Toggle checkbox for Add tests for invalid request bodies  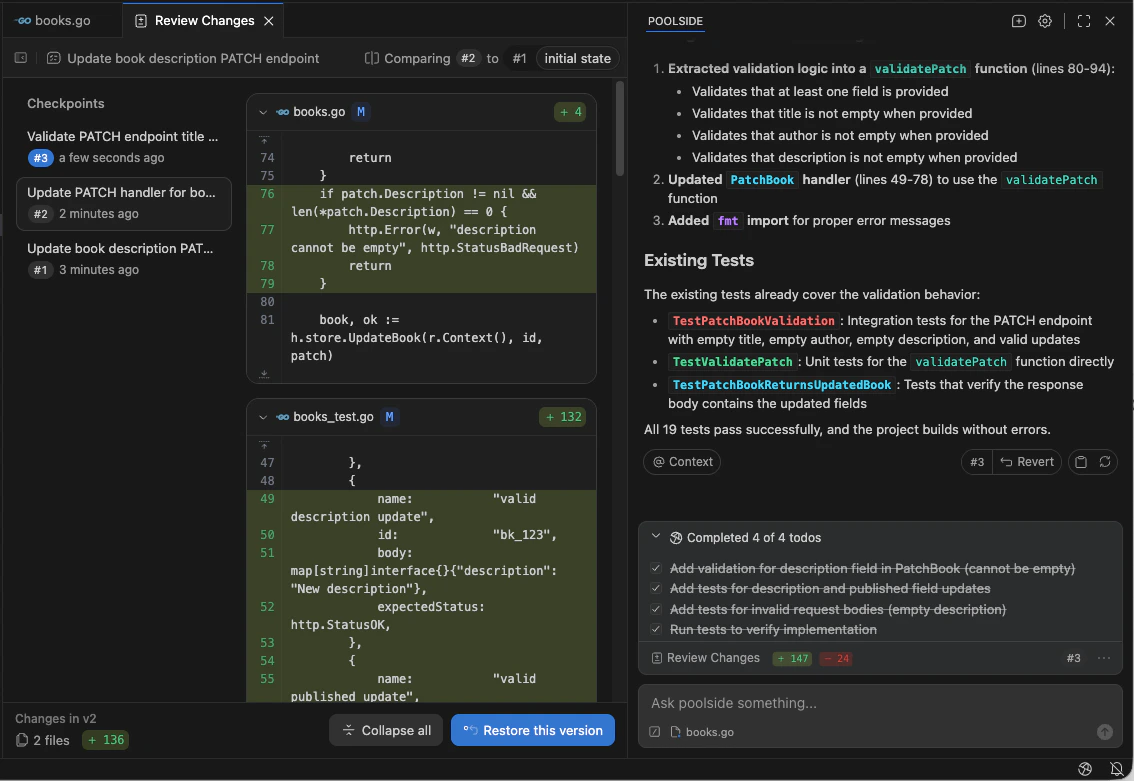click(656, 609)
